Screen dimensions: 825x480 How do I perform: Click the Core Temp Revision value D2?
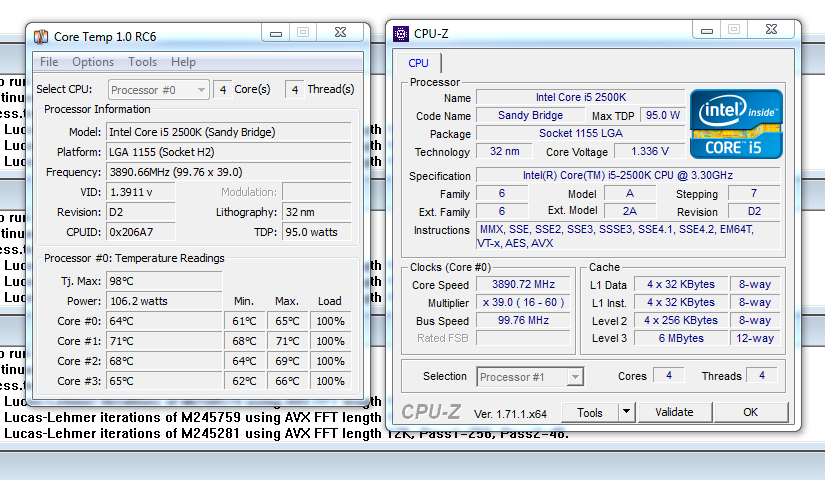[x=141, y=212]
